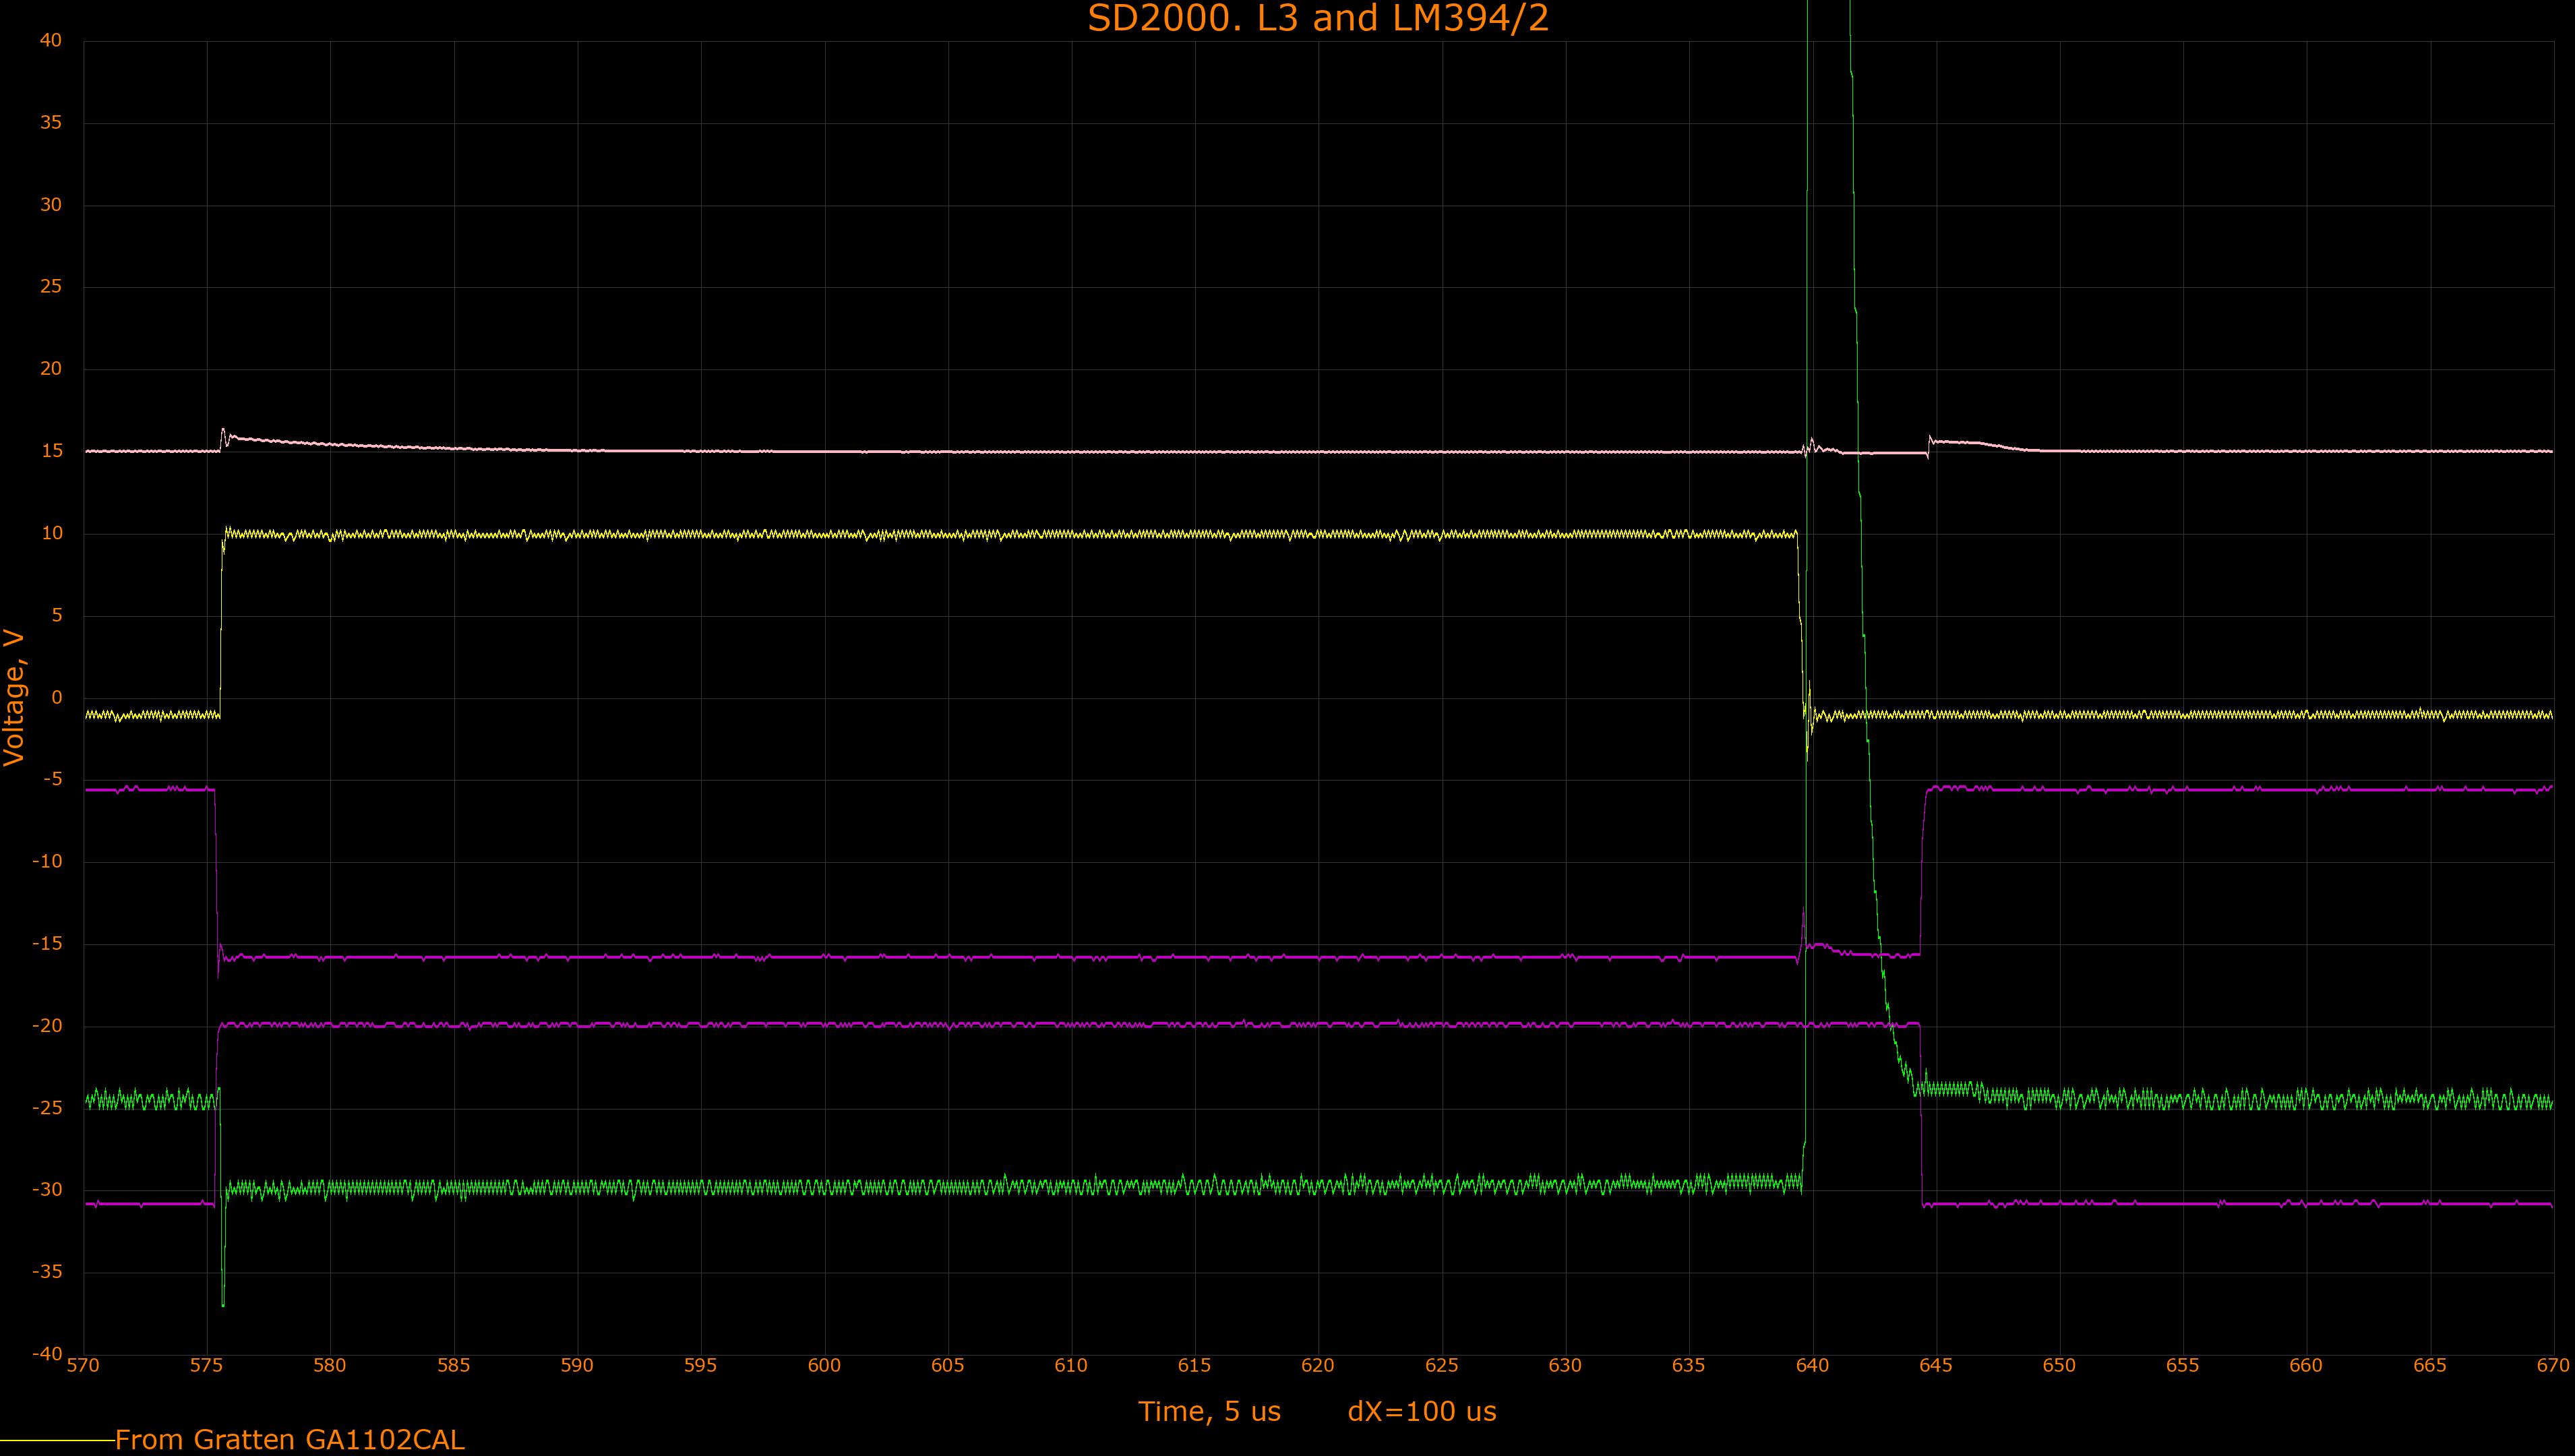The height and width of the screenshot is (1456, 2575).
Task: Click the 570 tick label on time axis
Action: point(83,1366)
